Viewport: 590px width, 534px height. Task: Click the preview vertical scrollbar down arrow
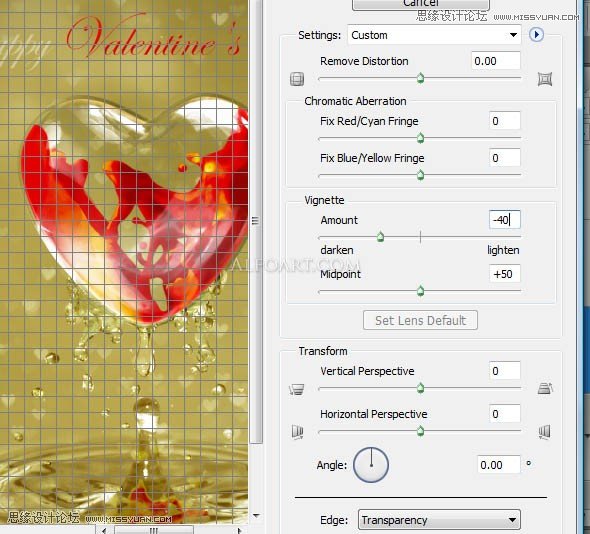coord(256,516)
